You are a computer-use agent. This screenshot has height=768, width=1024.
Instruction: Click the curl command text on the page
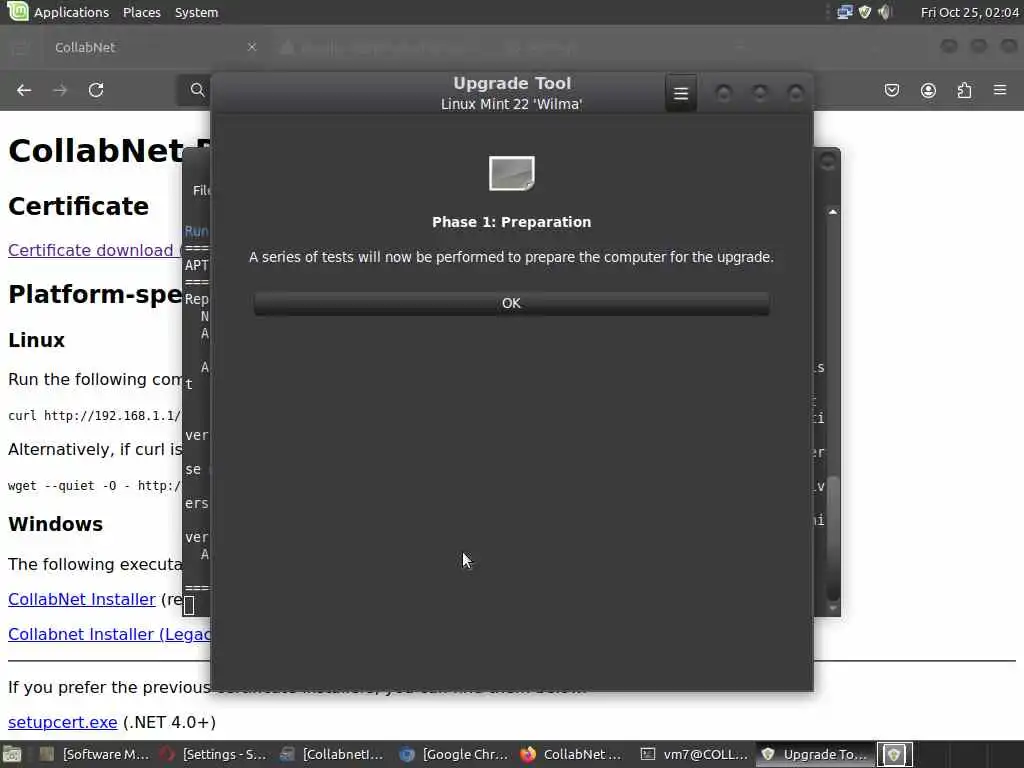(95, 415)
